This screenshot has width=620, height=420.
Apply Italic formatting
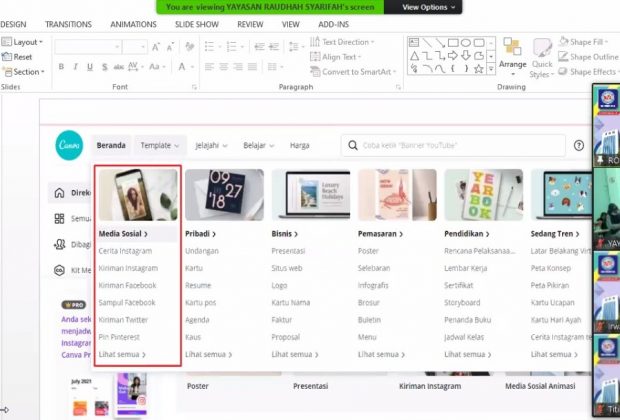(x=76, y=67)
